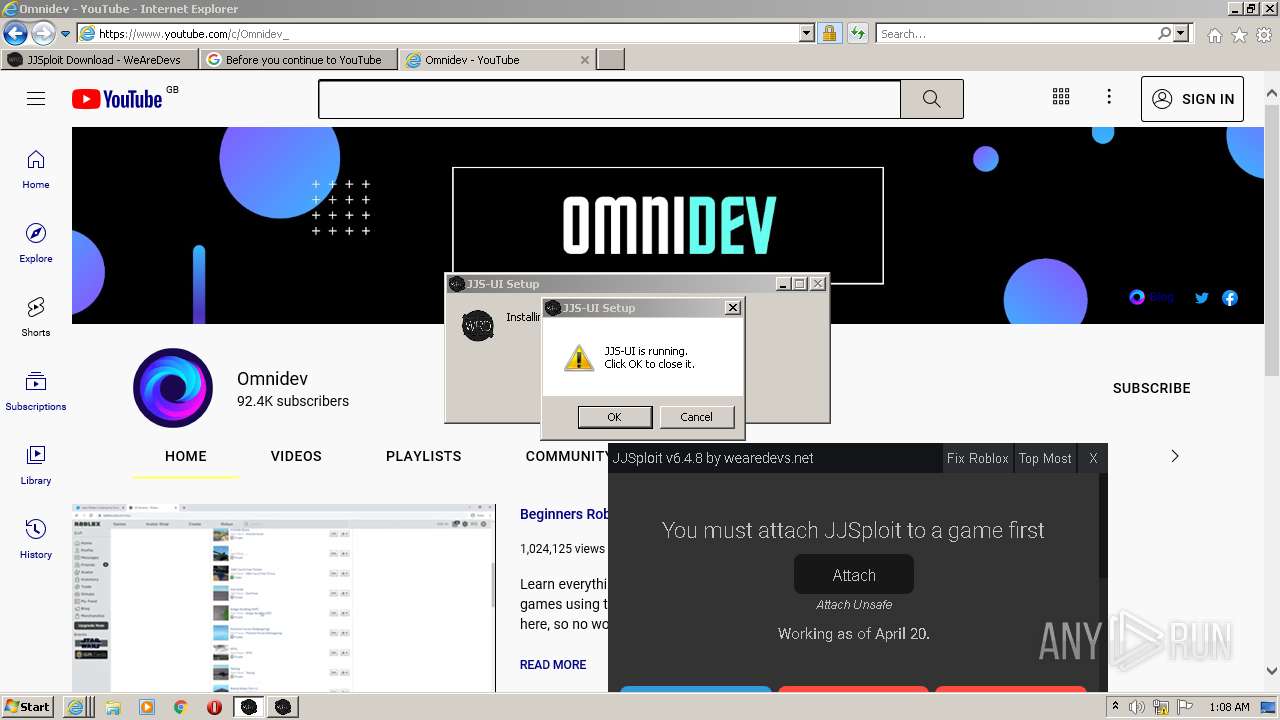Click the IE search box magnifier
This screenshot has height=720, width=1280.
(1164, 33)
